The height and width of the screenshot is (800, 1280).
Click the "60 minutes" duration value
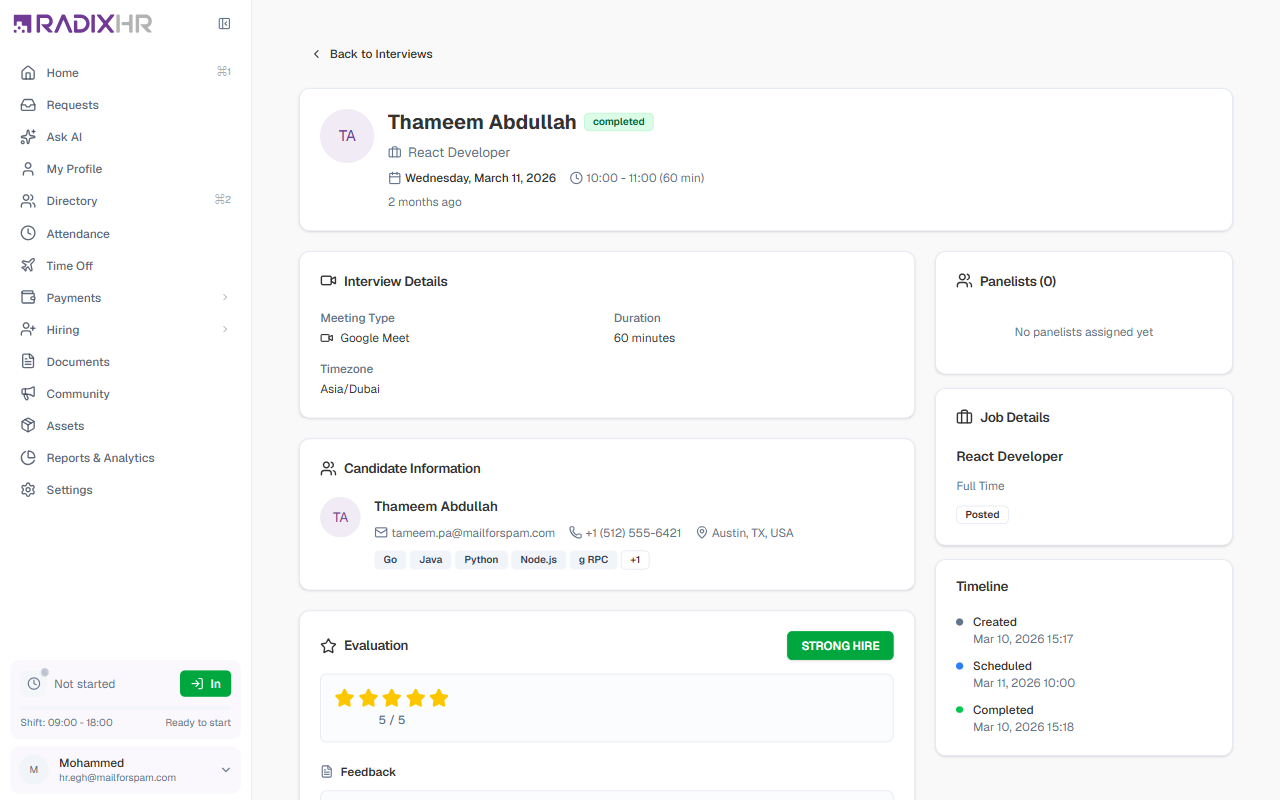pos(644,338)
